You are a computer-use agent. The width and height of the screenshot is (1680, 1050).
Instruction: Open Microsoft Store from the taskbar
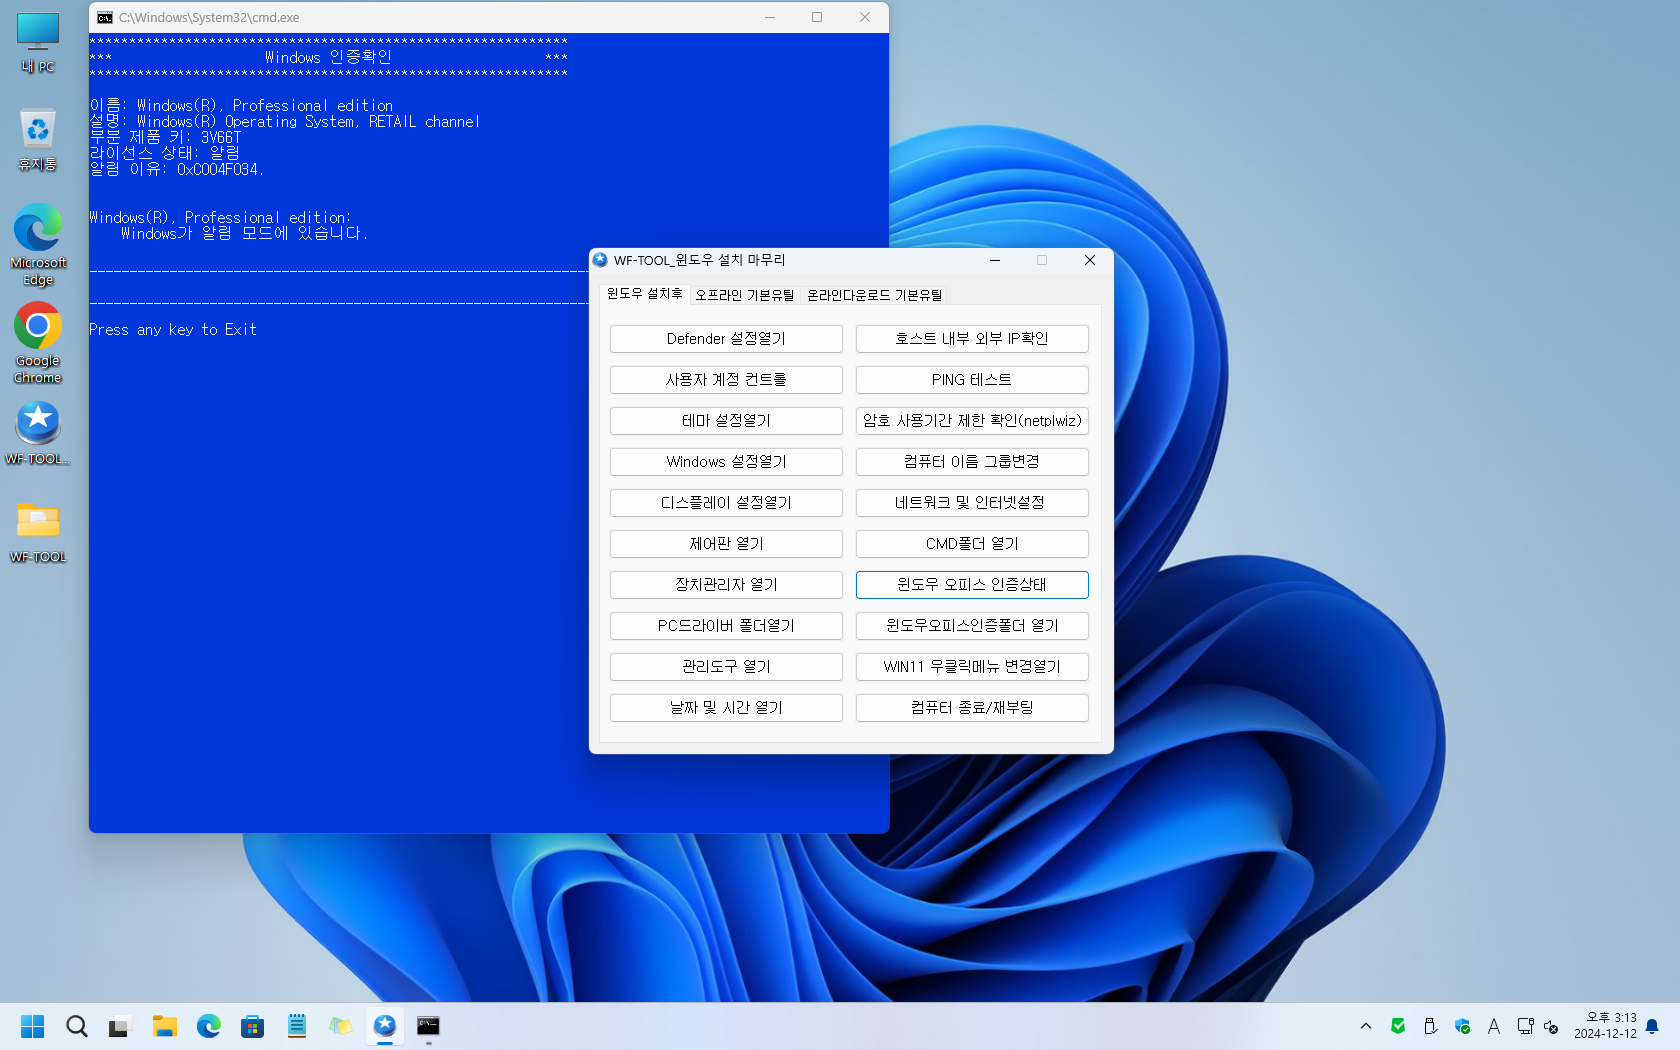pos(252,1026)
